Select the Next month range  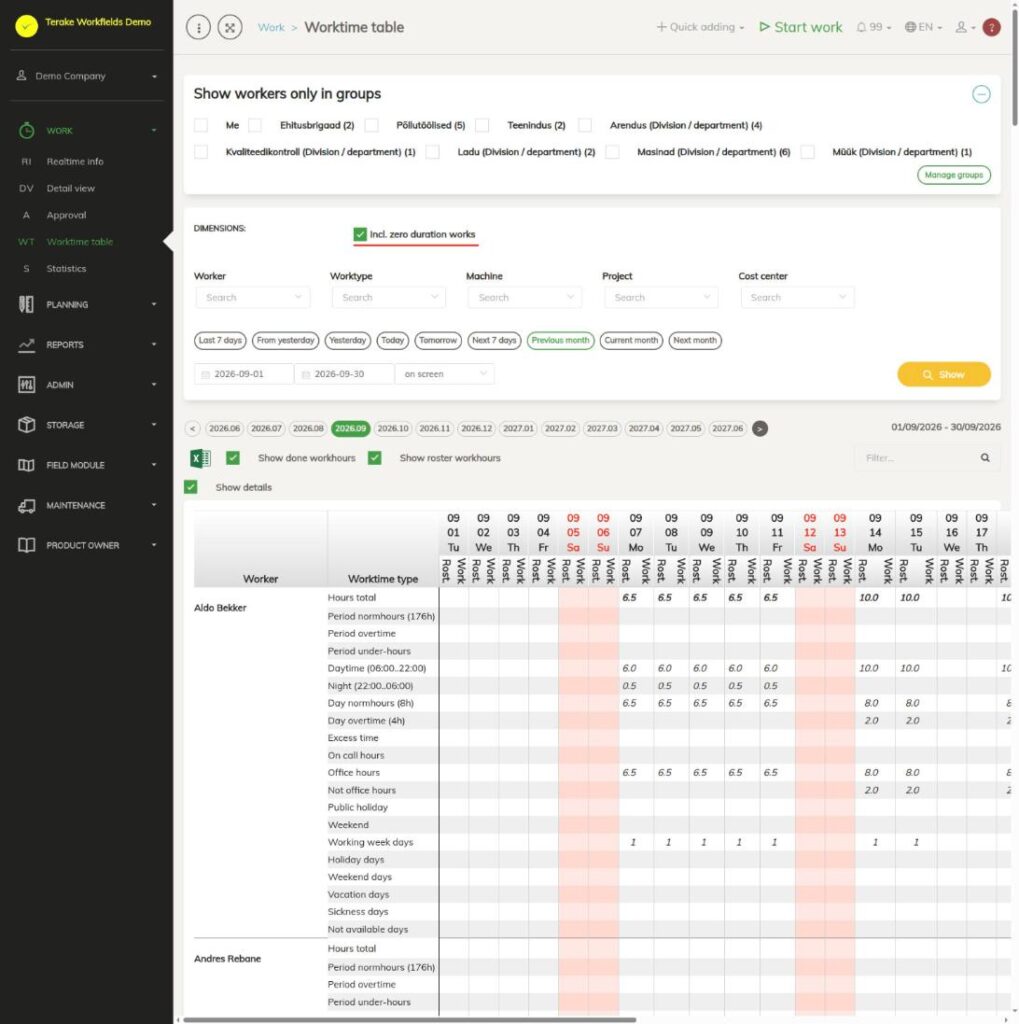pyautogui.click(x=694, y=340)
